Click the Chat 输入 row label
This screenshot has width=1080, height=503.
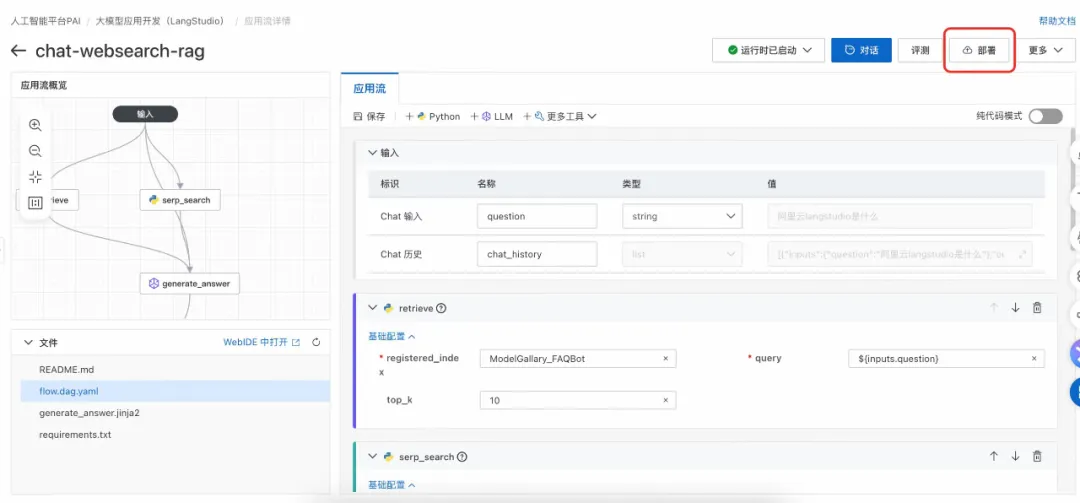[x=402, y=216]
